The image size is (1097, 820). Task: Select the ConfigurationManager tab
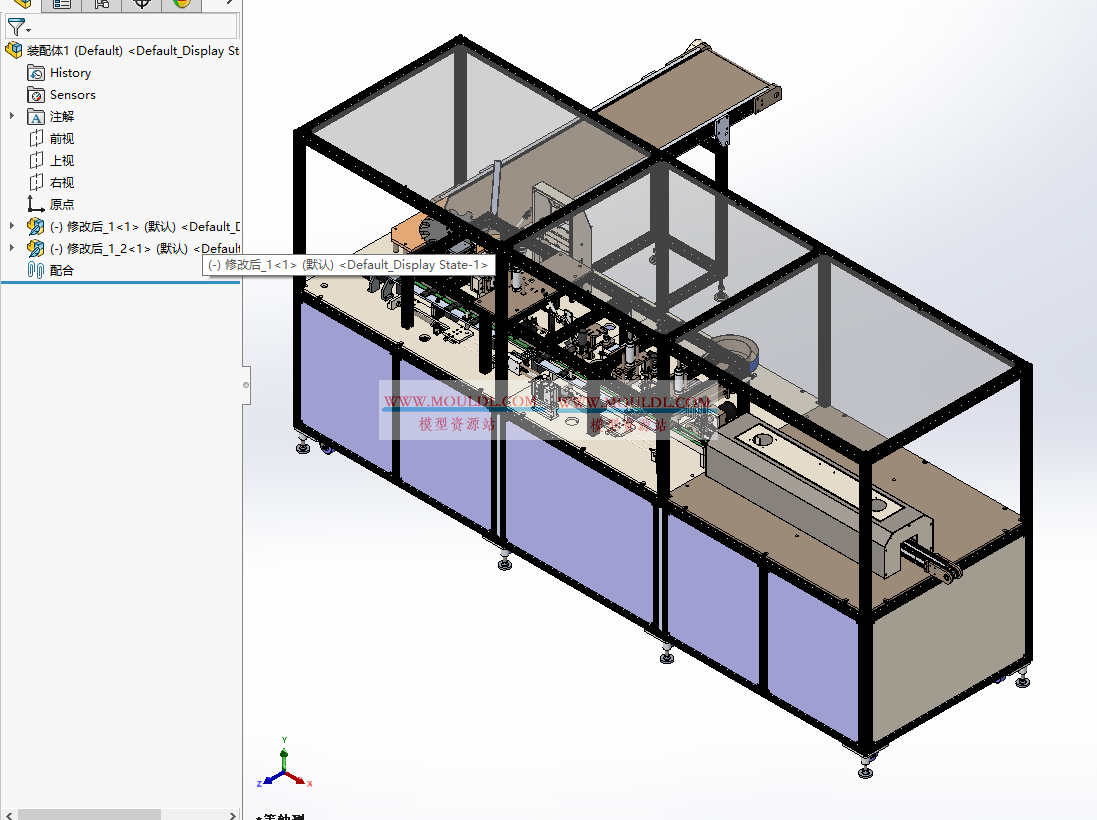pos(100,5)
